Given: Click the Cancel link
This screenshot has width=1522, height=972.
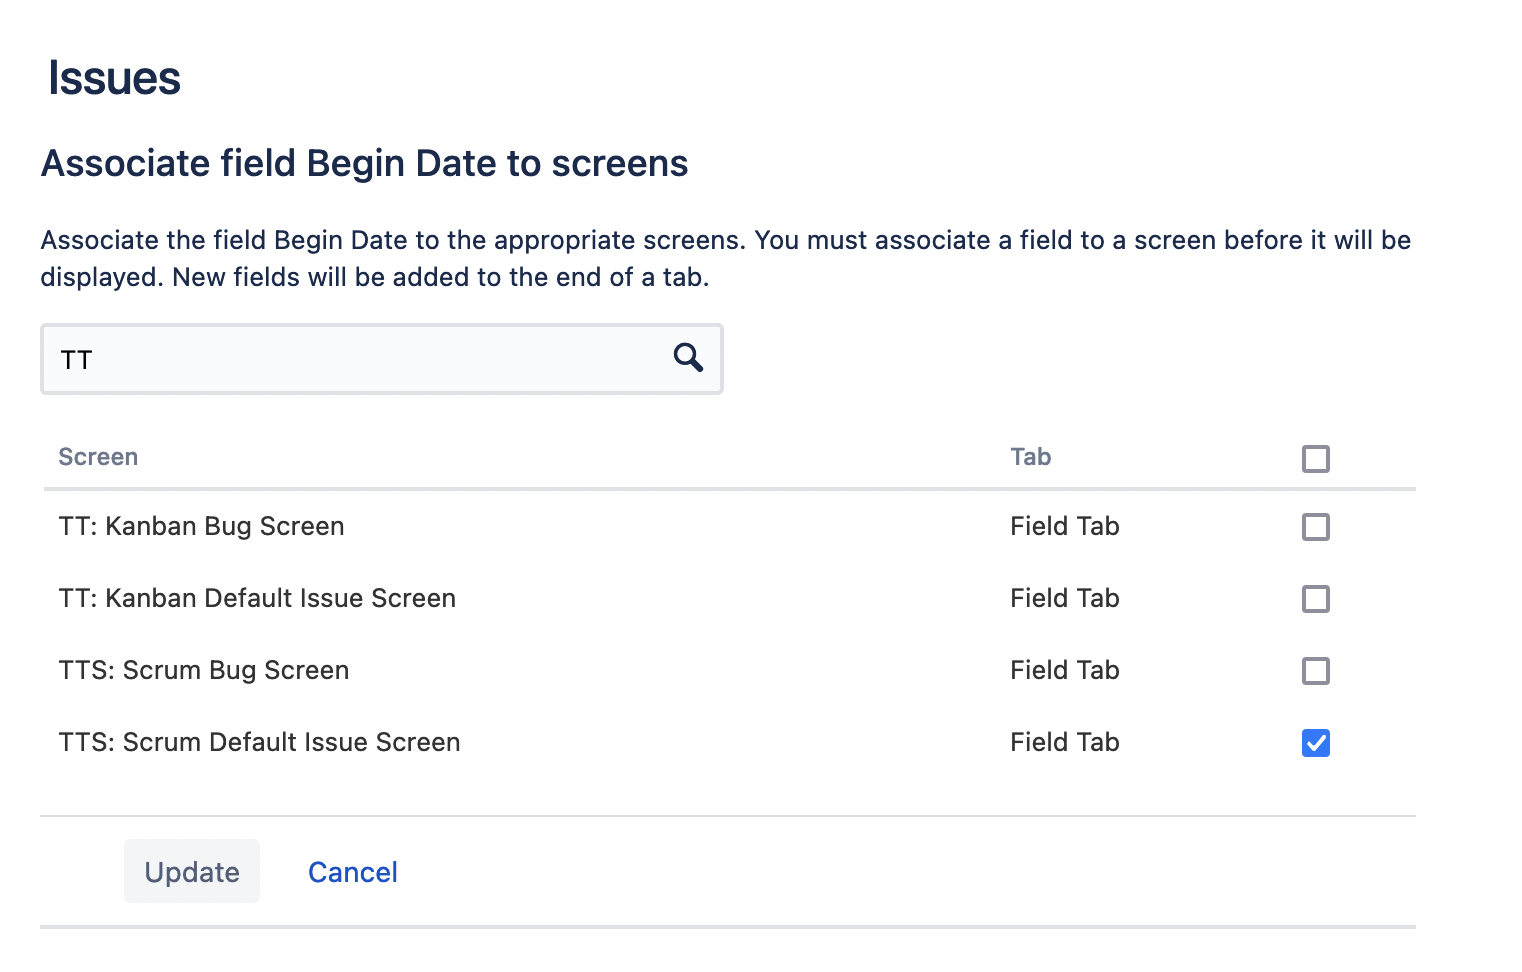Looking at the screenshot, I should coord(352,872).
